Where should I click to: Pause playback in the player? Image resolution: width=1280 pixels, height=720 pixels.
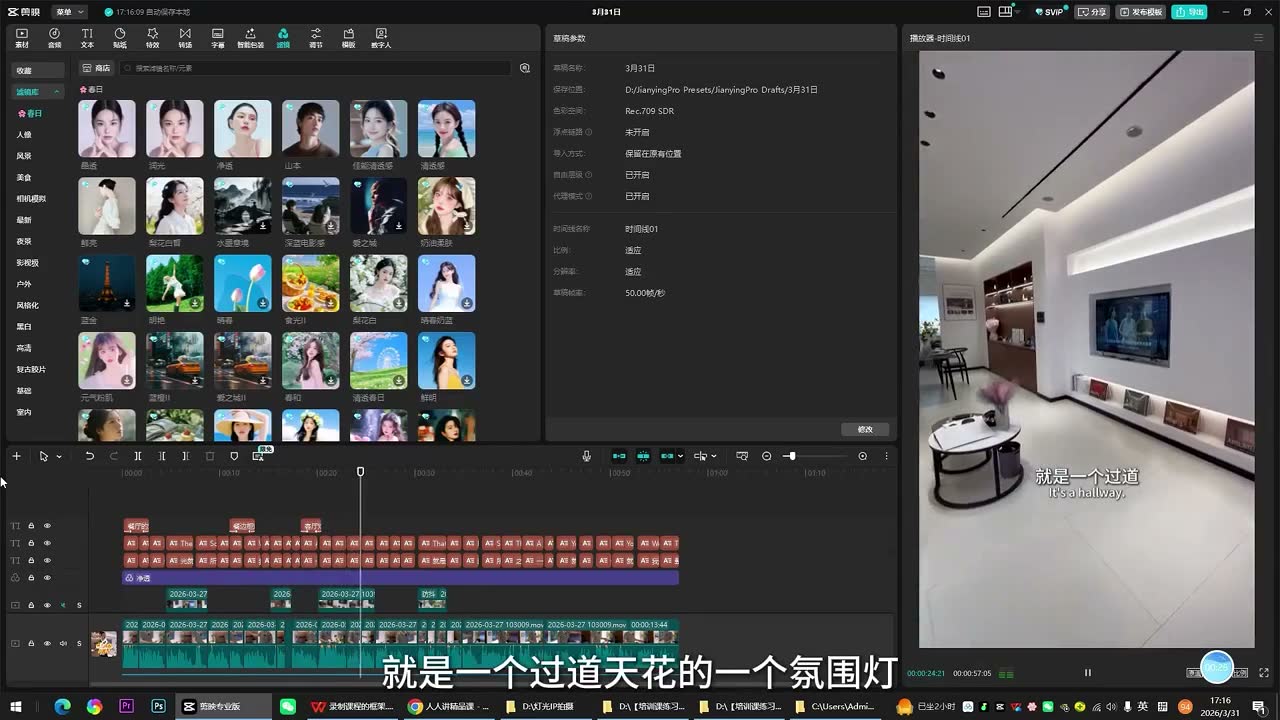point(1088,673)
